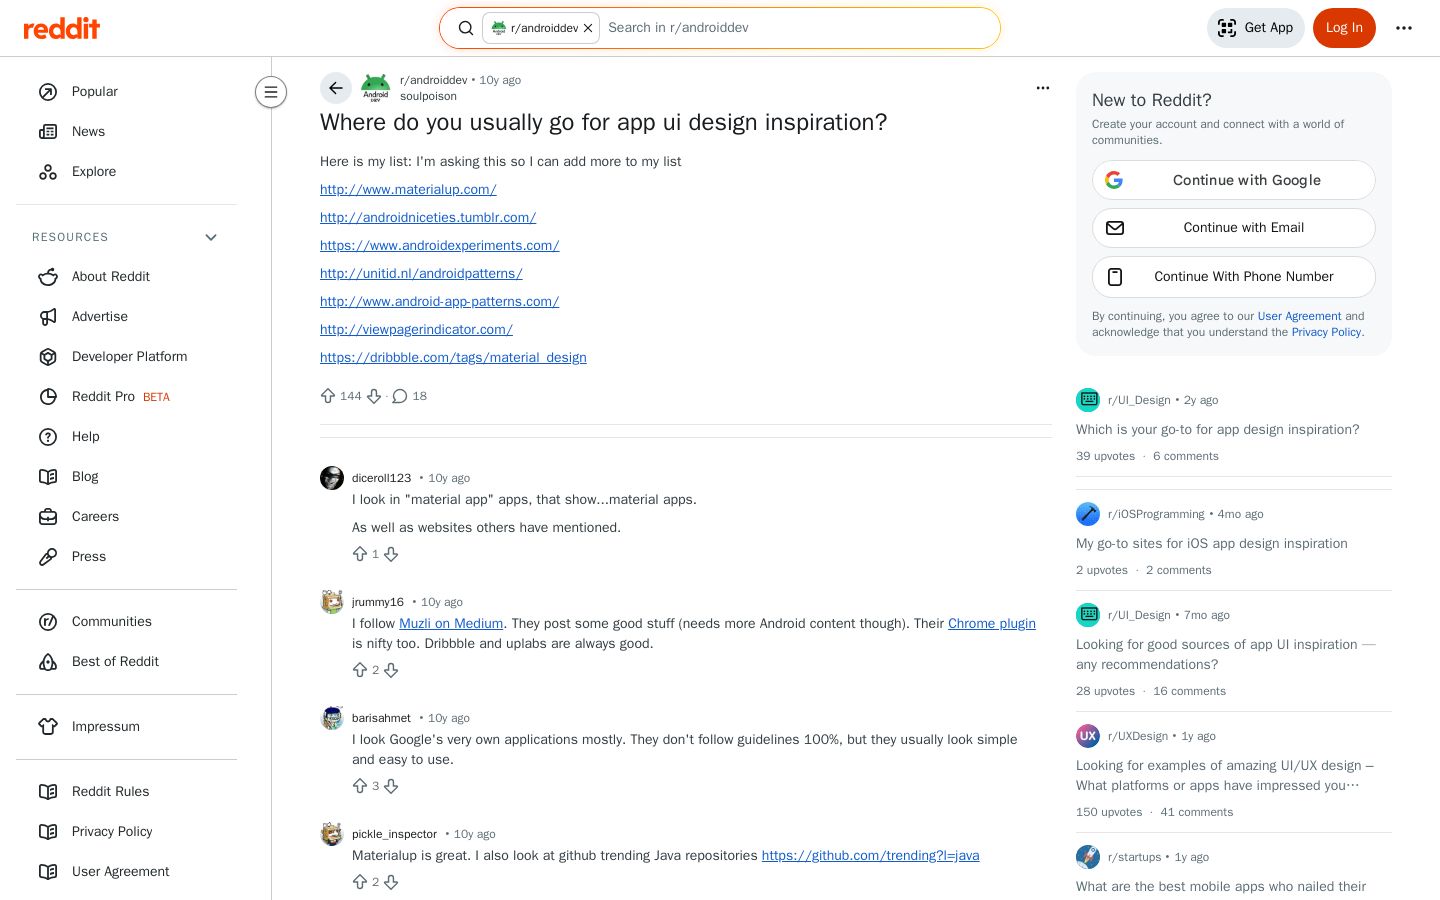Click the back arrow beside post header
The width and height of the screenshot is (1440, 900).
[x=336, y=88]
